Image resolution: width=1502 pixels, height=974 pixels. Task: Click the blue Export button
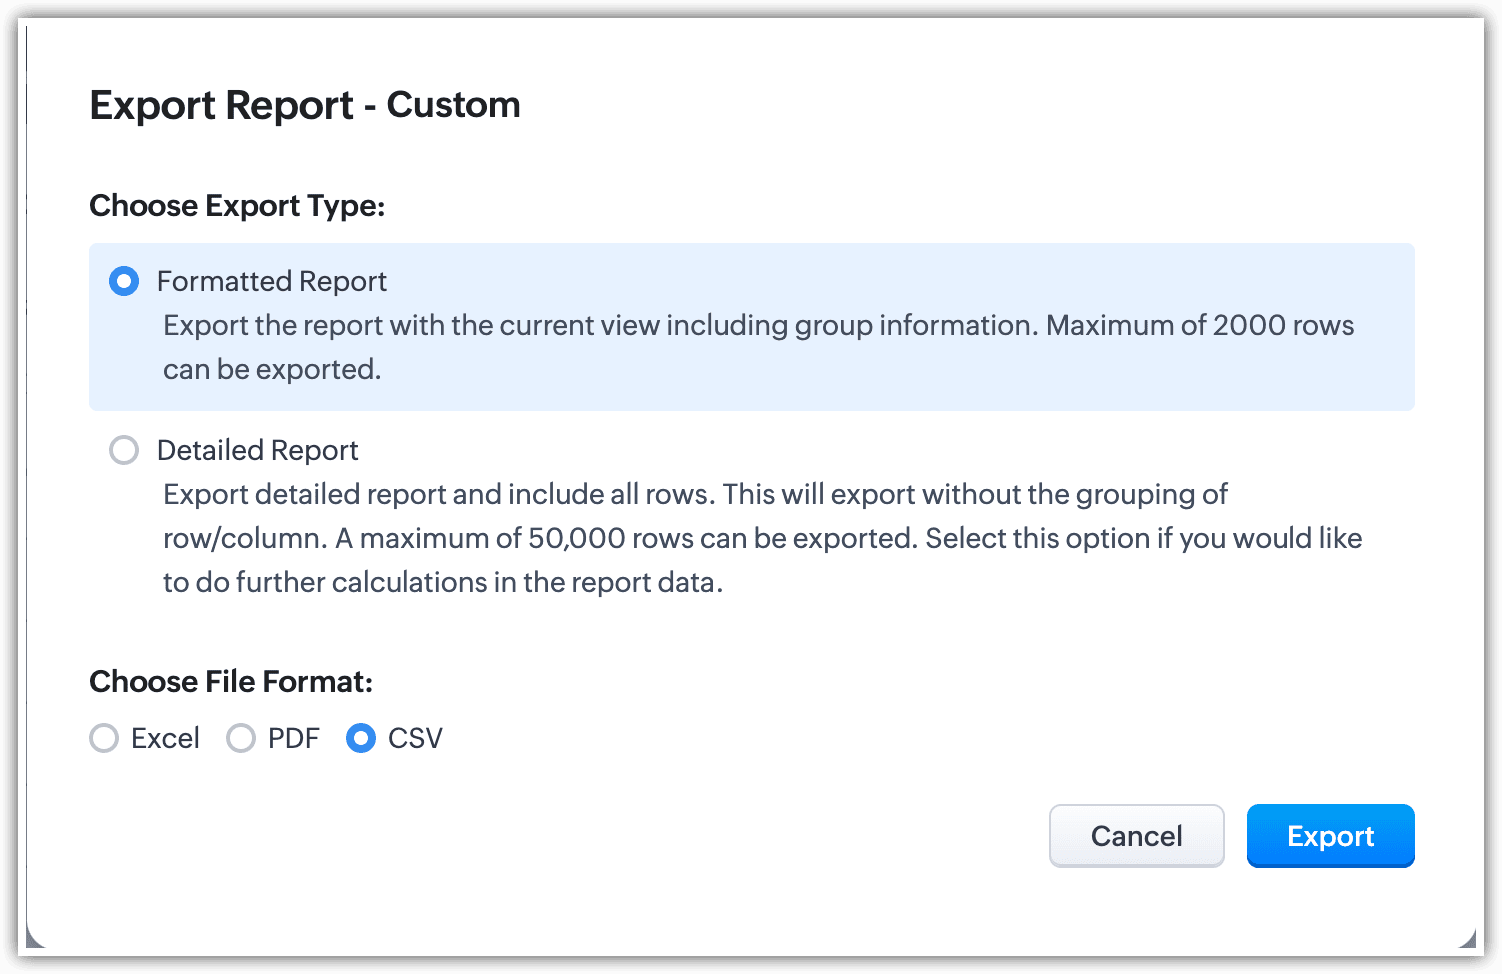click(x=1330, y=836)
